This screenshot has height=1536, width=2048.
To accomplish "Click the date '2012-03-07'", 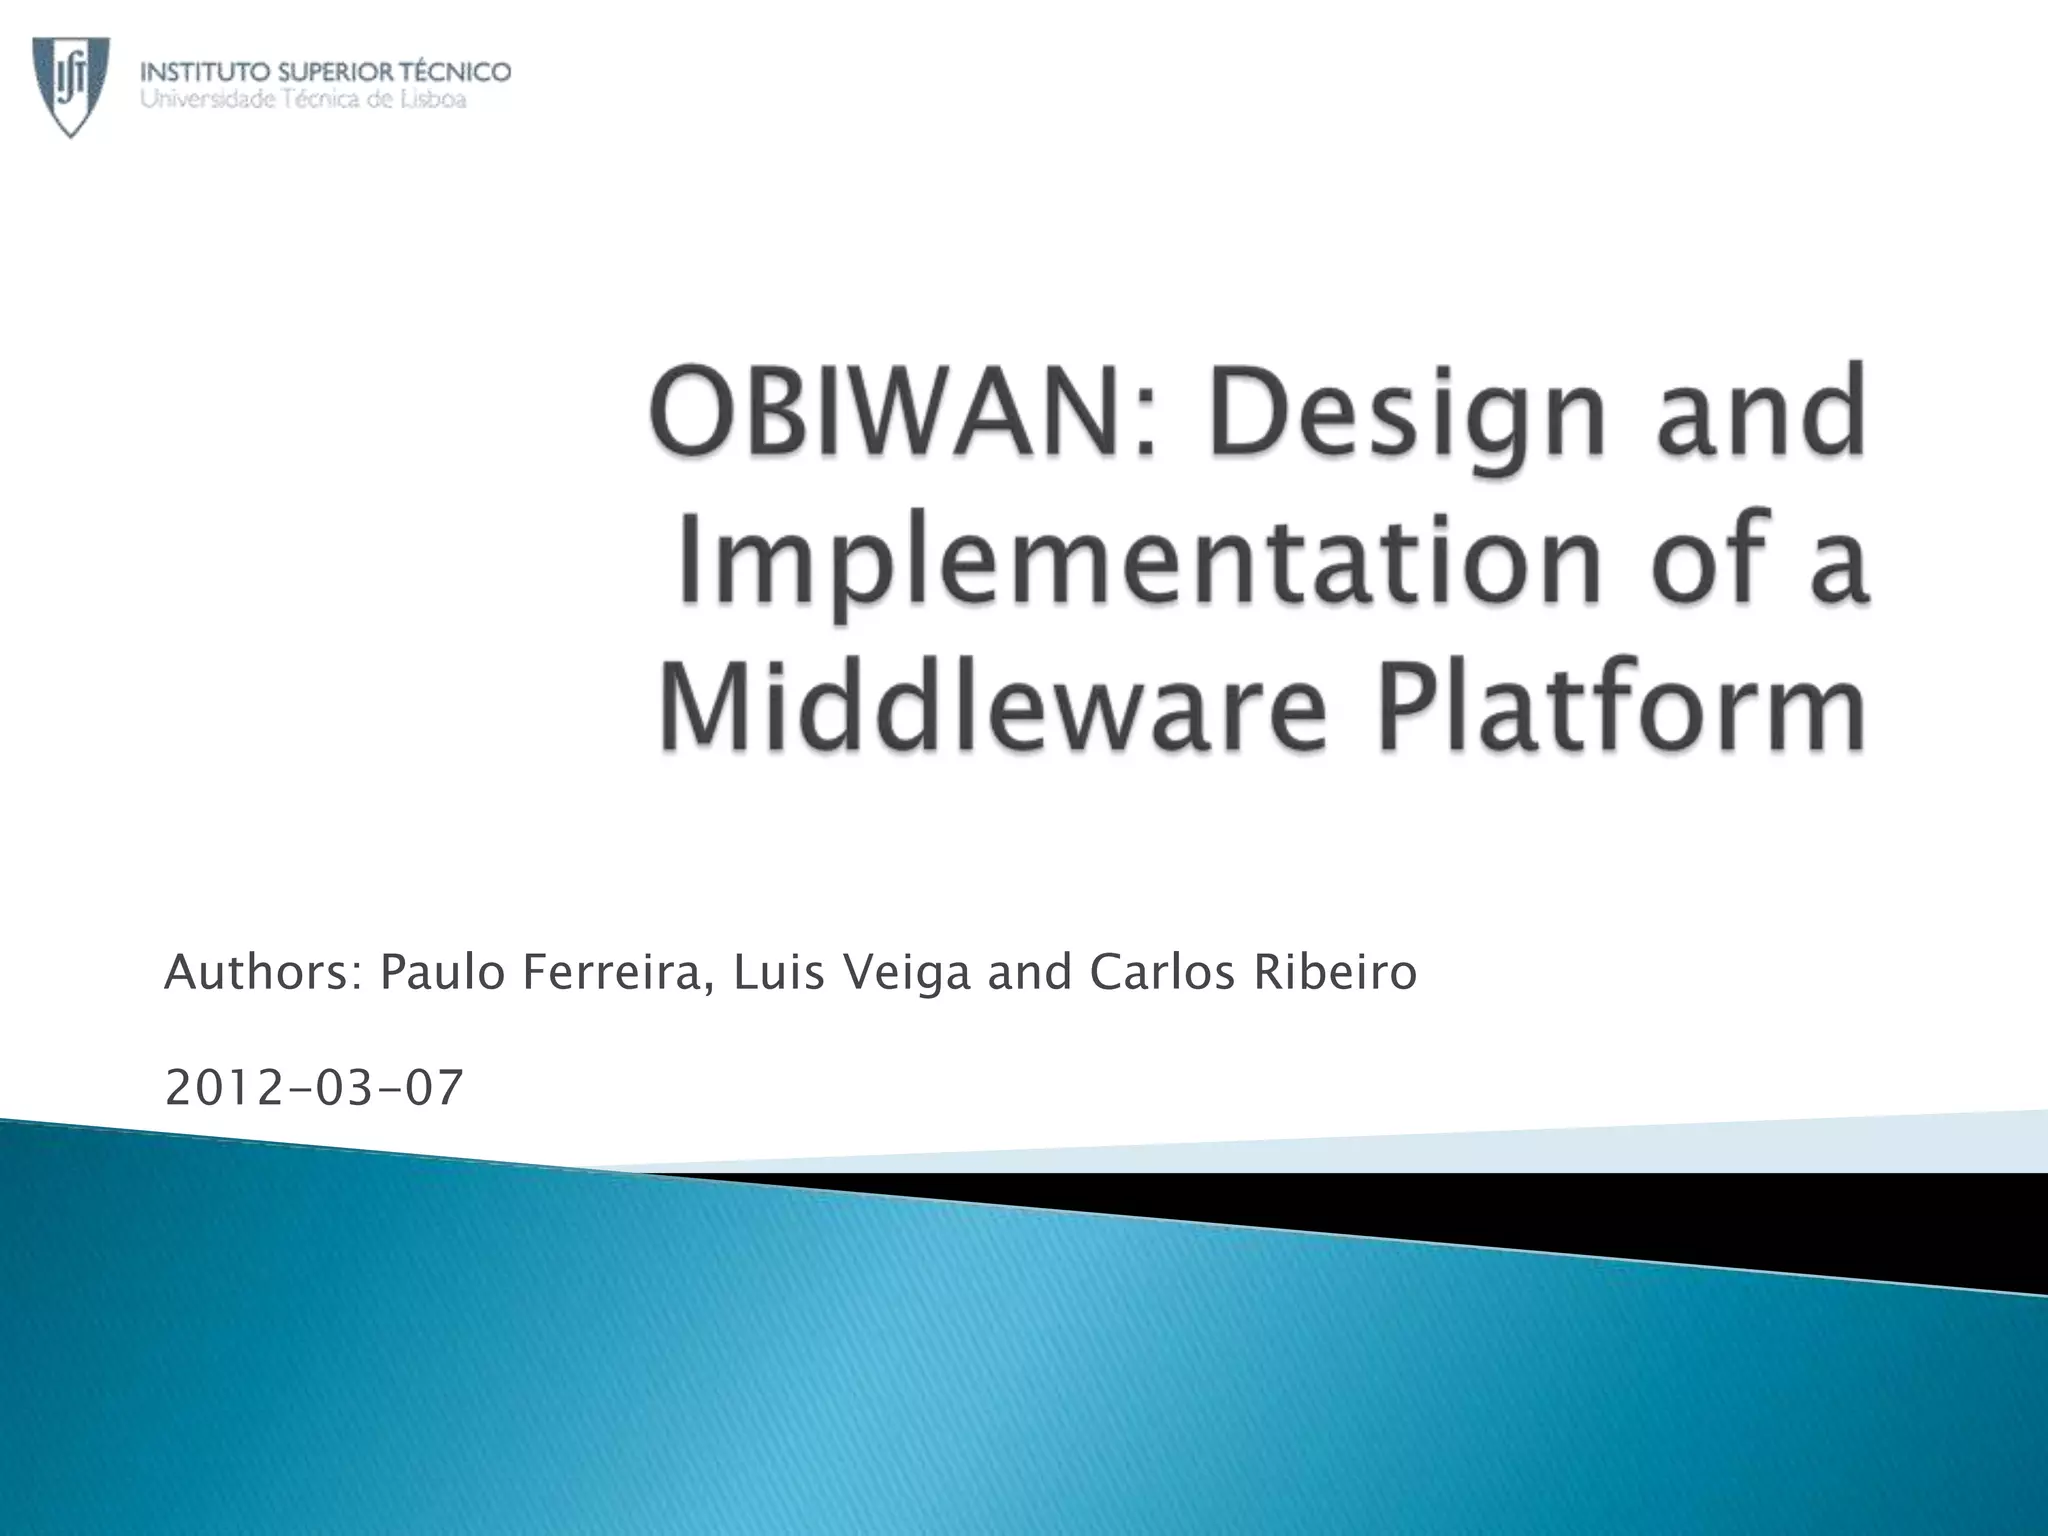I will click(314, 1088).
